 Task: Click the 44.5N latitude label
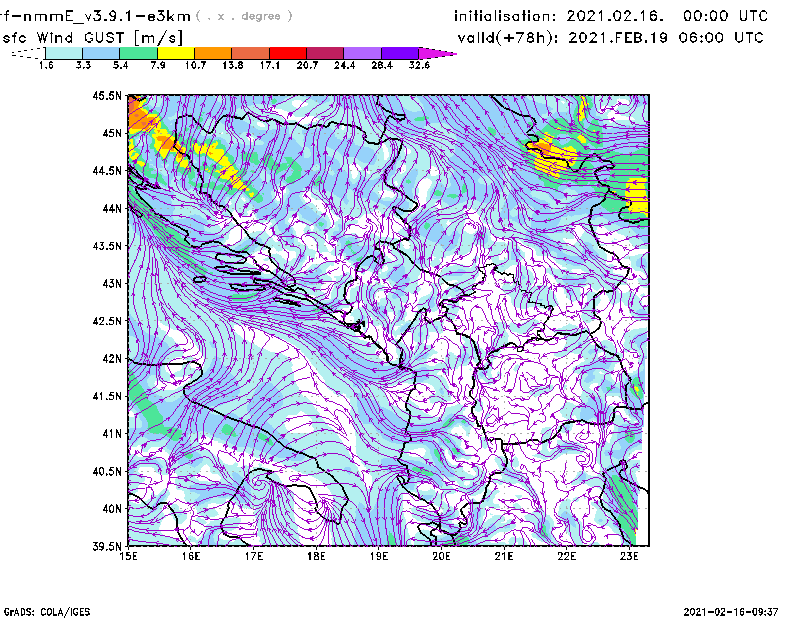pos(107,170)
